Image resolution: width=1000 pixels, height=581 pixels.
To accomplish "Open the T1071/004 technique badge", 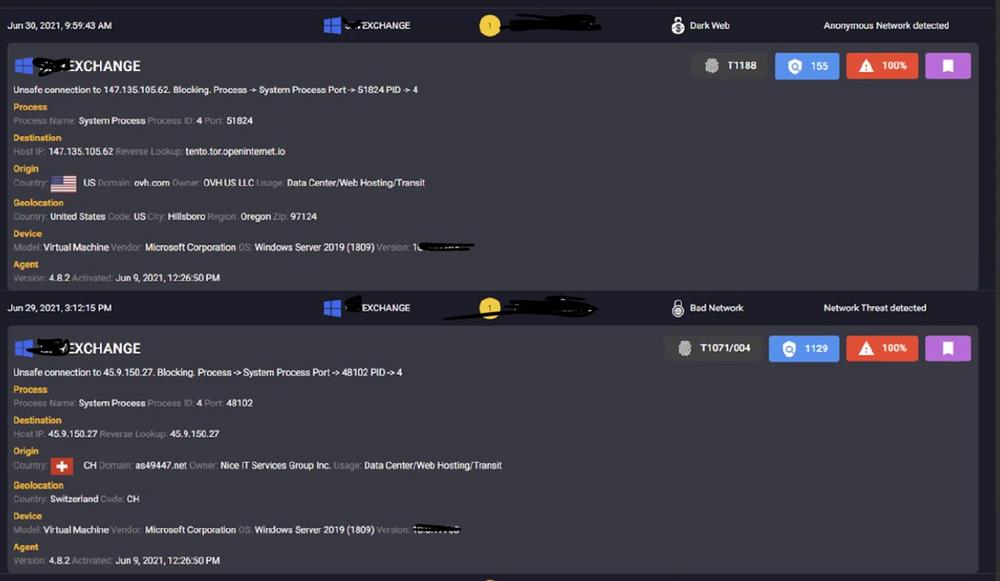I will pos(713,348).
